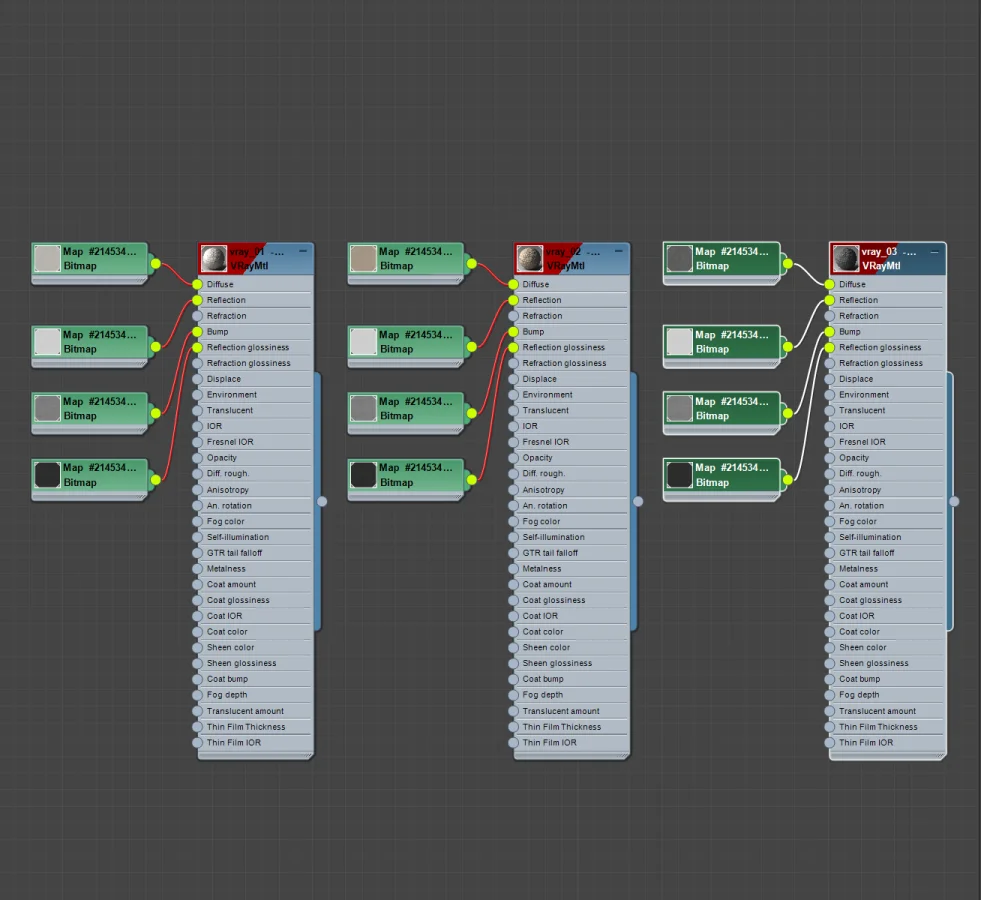981x900 pixels.
Task: Select Bitmap thumbnail wired to vray_02 Reflection
Action: 363,341
